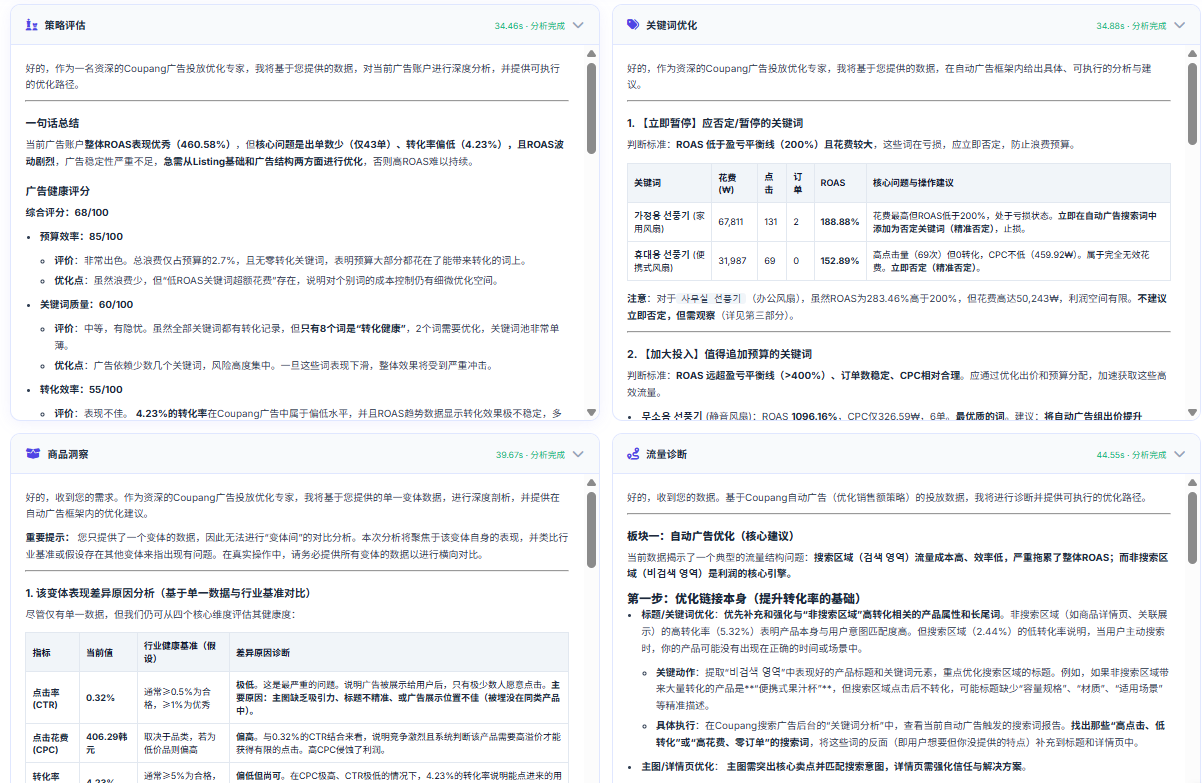Click the 가정용 선풍기 keyword row cell
1202x783 pixels.
pos(669,221)
